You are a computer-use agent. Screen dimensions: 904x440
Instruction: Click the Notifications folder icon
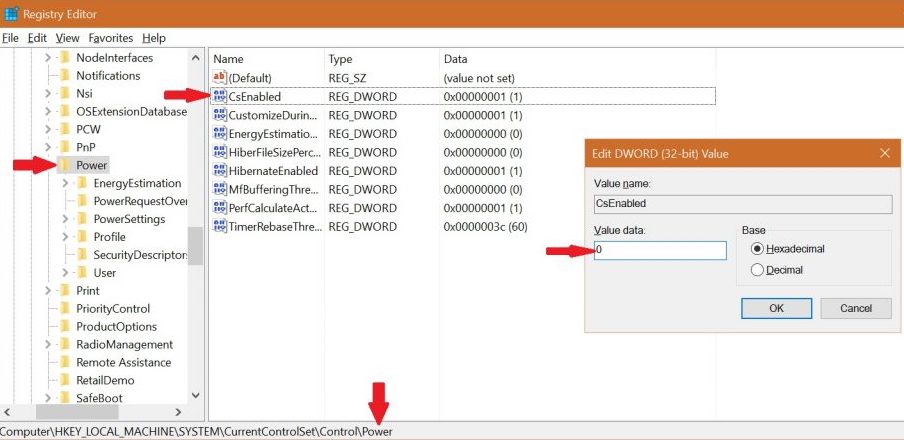pyautogui.click(x=65, y=76)
